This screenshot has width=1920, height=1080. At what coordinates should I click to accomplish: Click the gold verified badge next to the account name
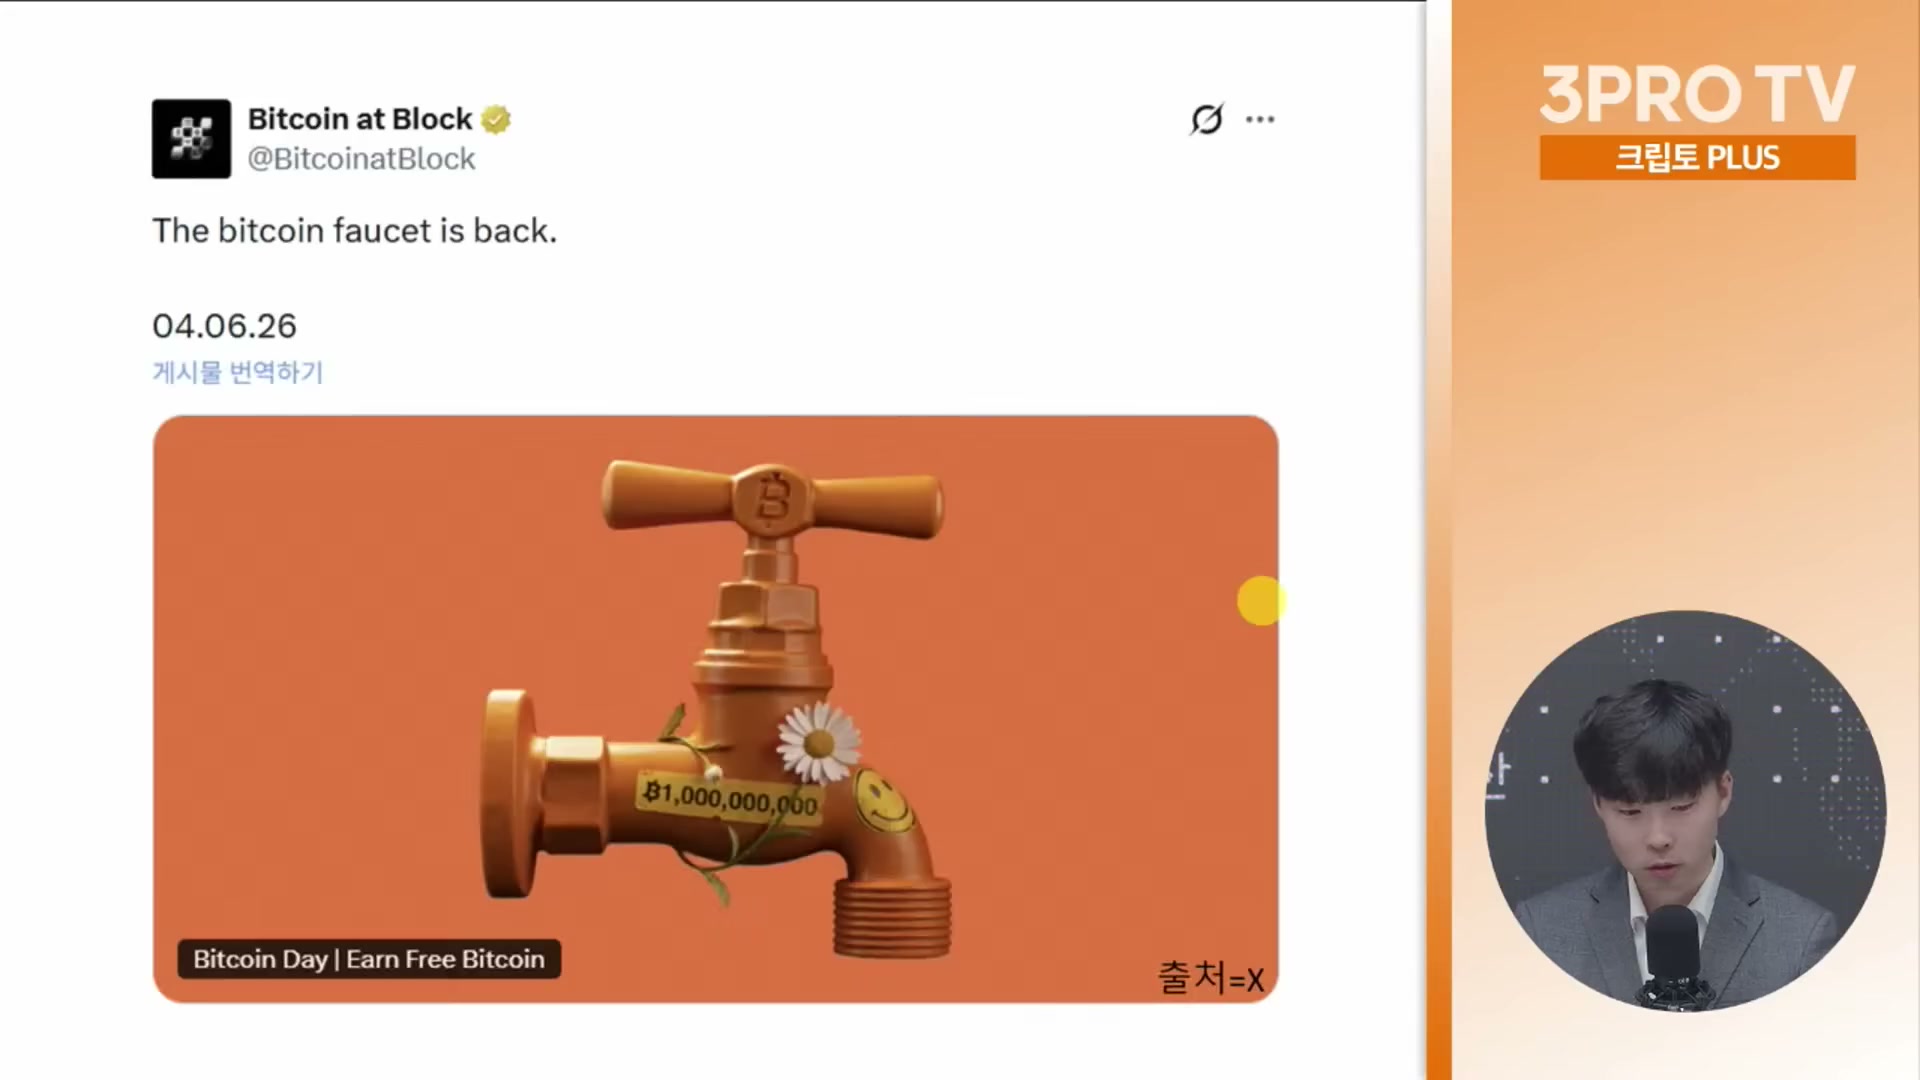(x=496, y=119)
